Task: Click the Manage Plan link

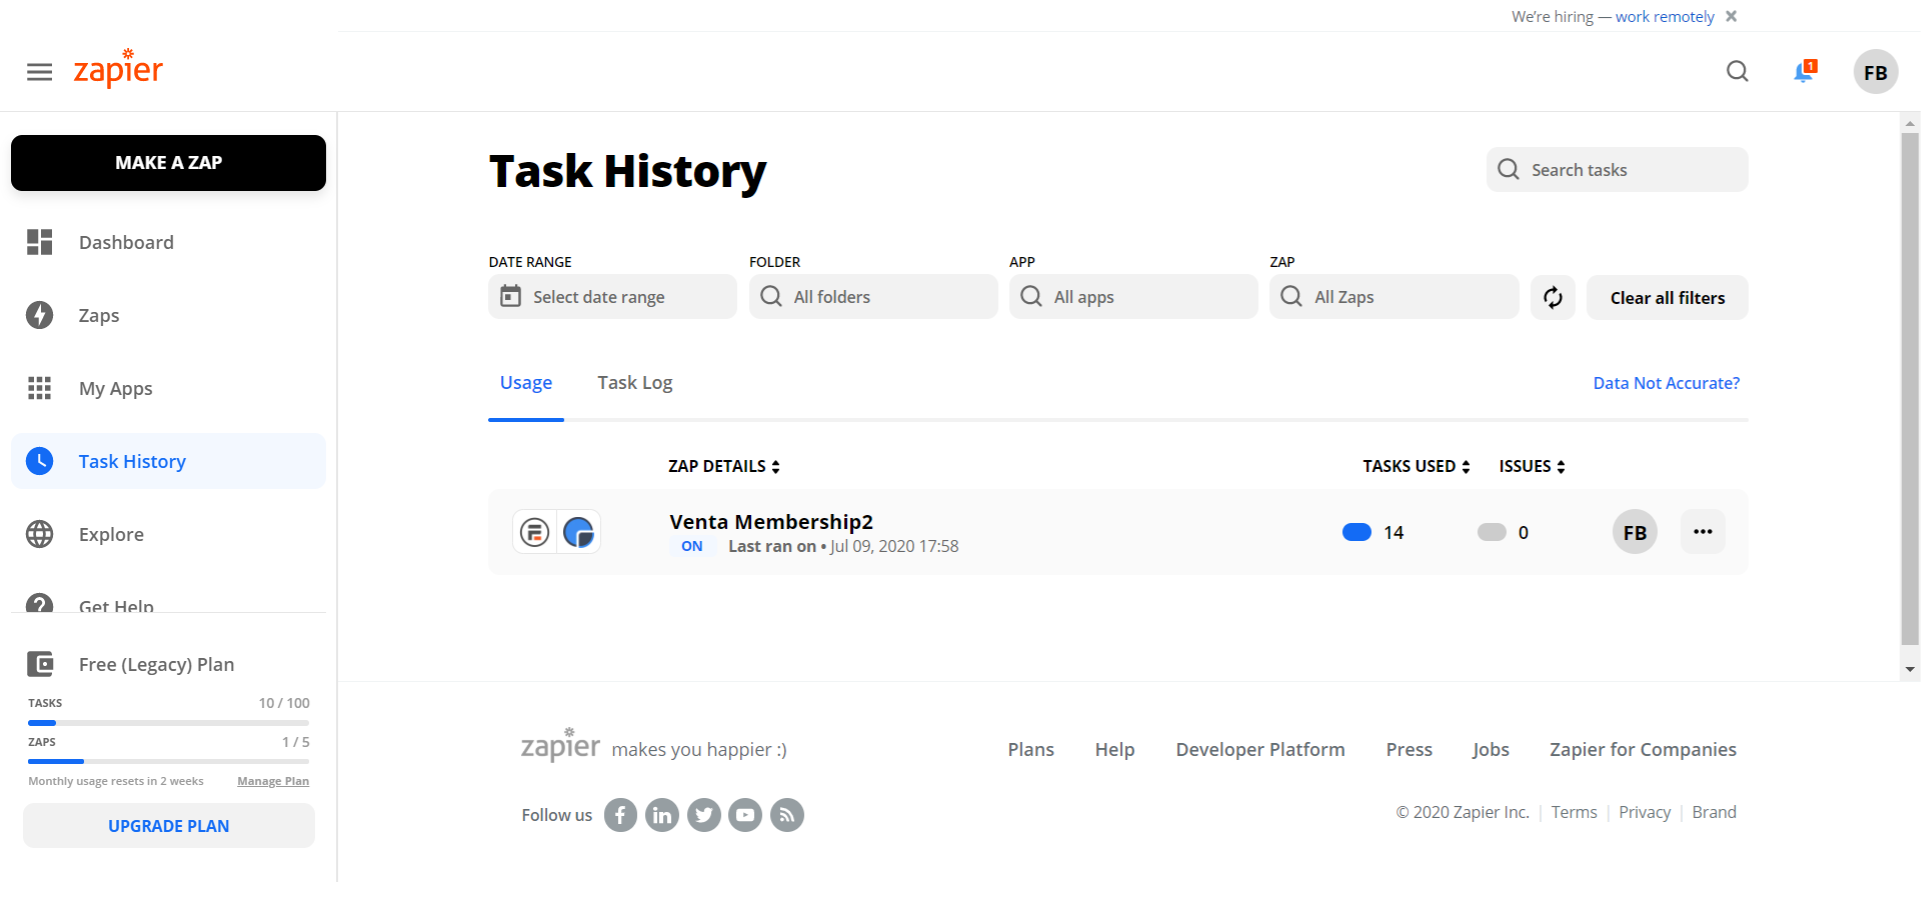Action: [x=273, y=781]
